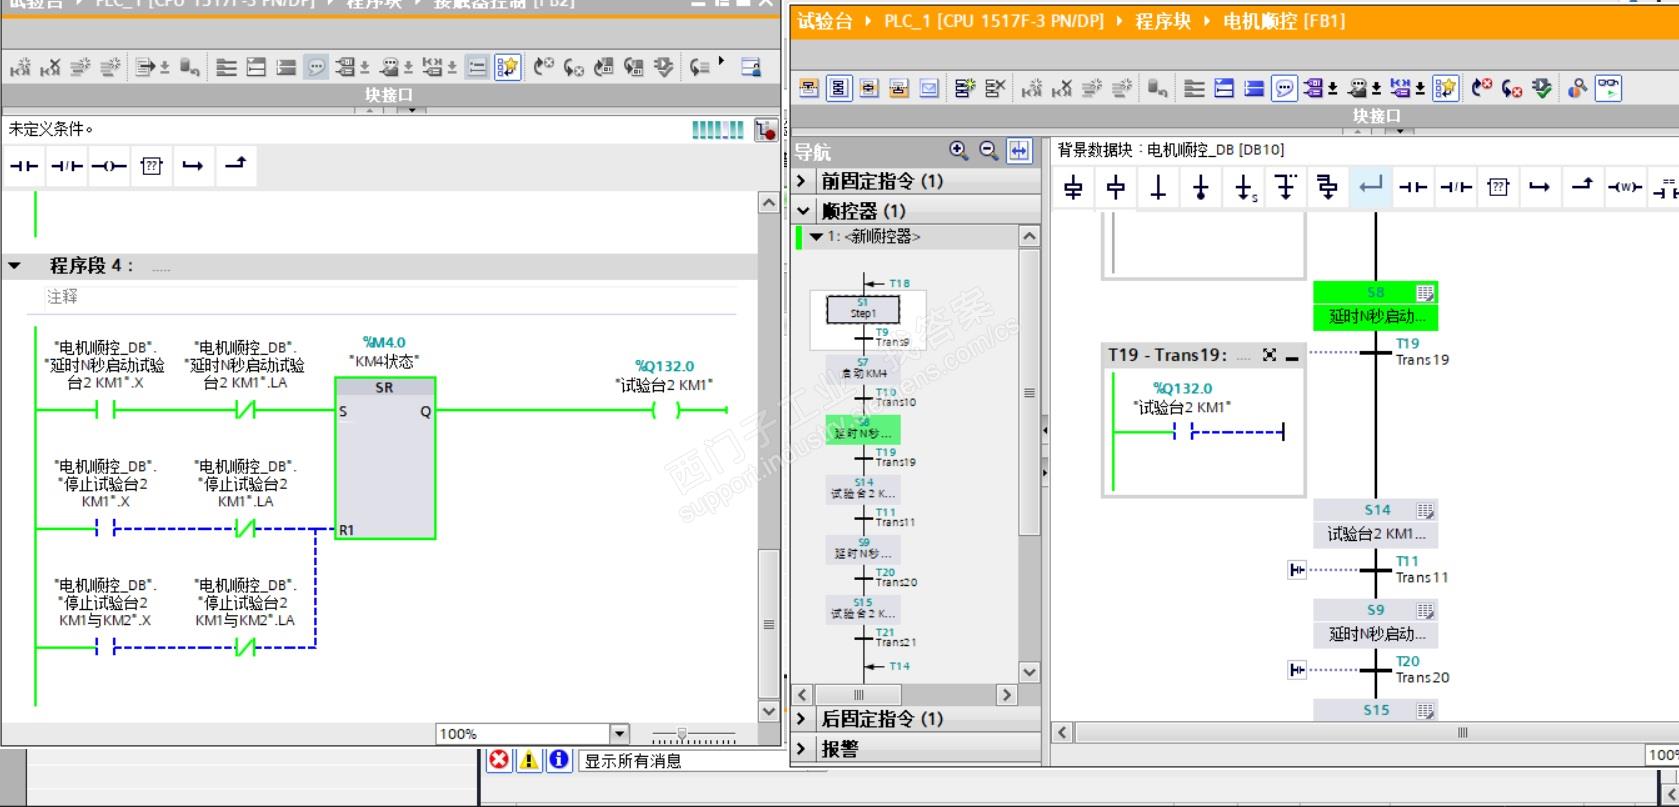Expand 前固定指令 (1) section
The height and width of the screenshot is (807, 1679).
(x=801, y=181)
